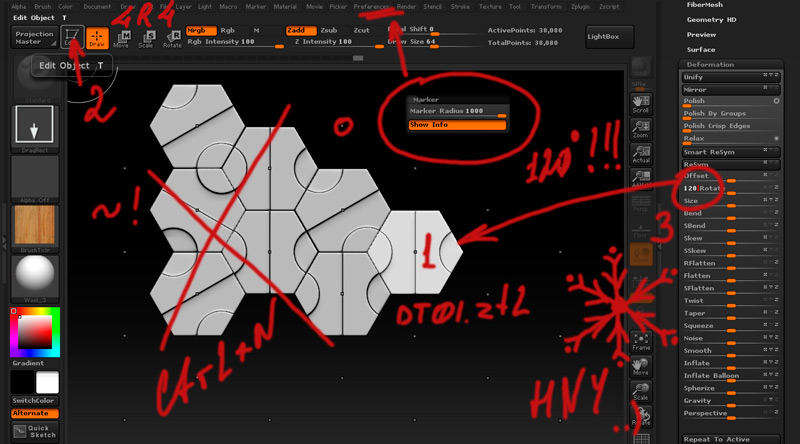Expand the Surface subpalette

pos(701,50)
